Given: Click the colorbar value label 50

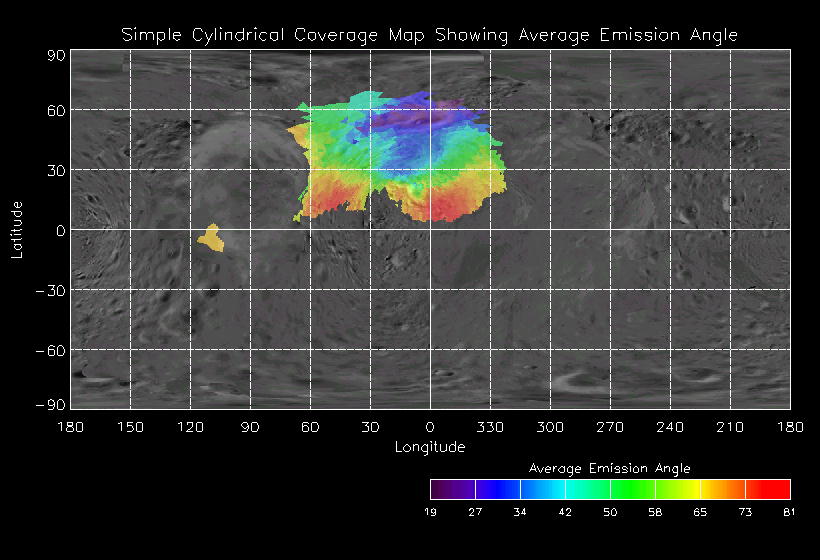Looking at the screenshot, I should pyautogui.click(x=610, y=512).
